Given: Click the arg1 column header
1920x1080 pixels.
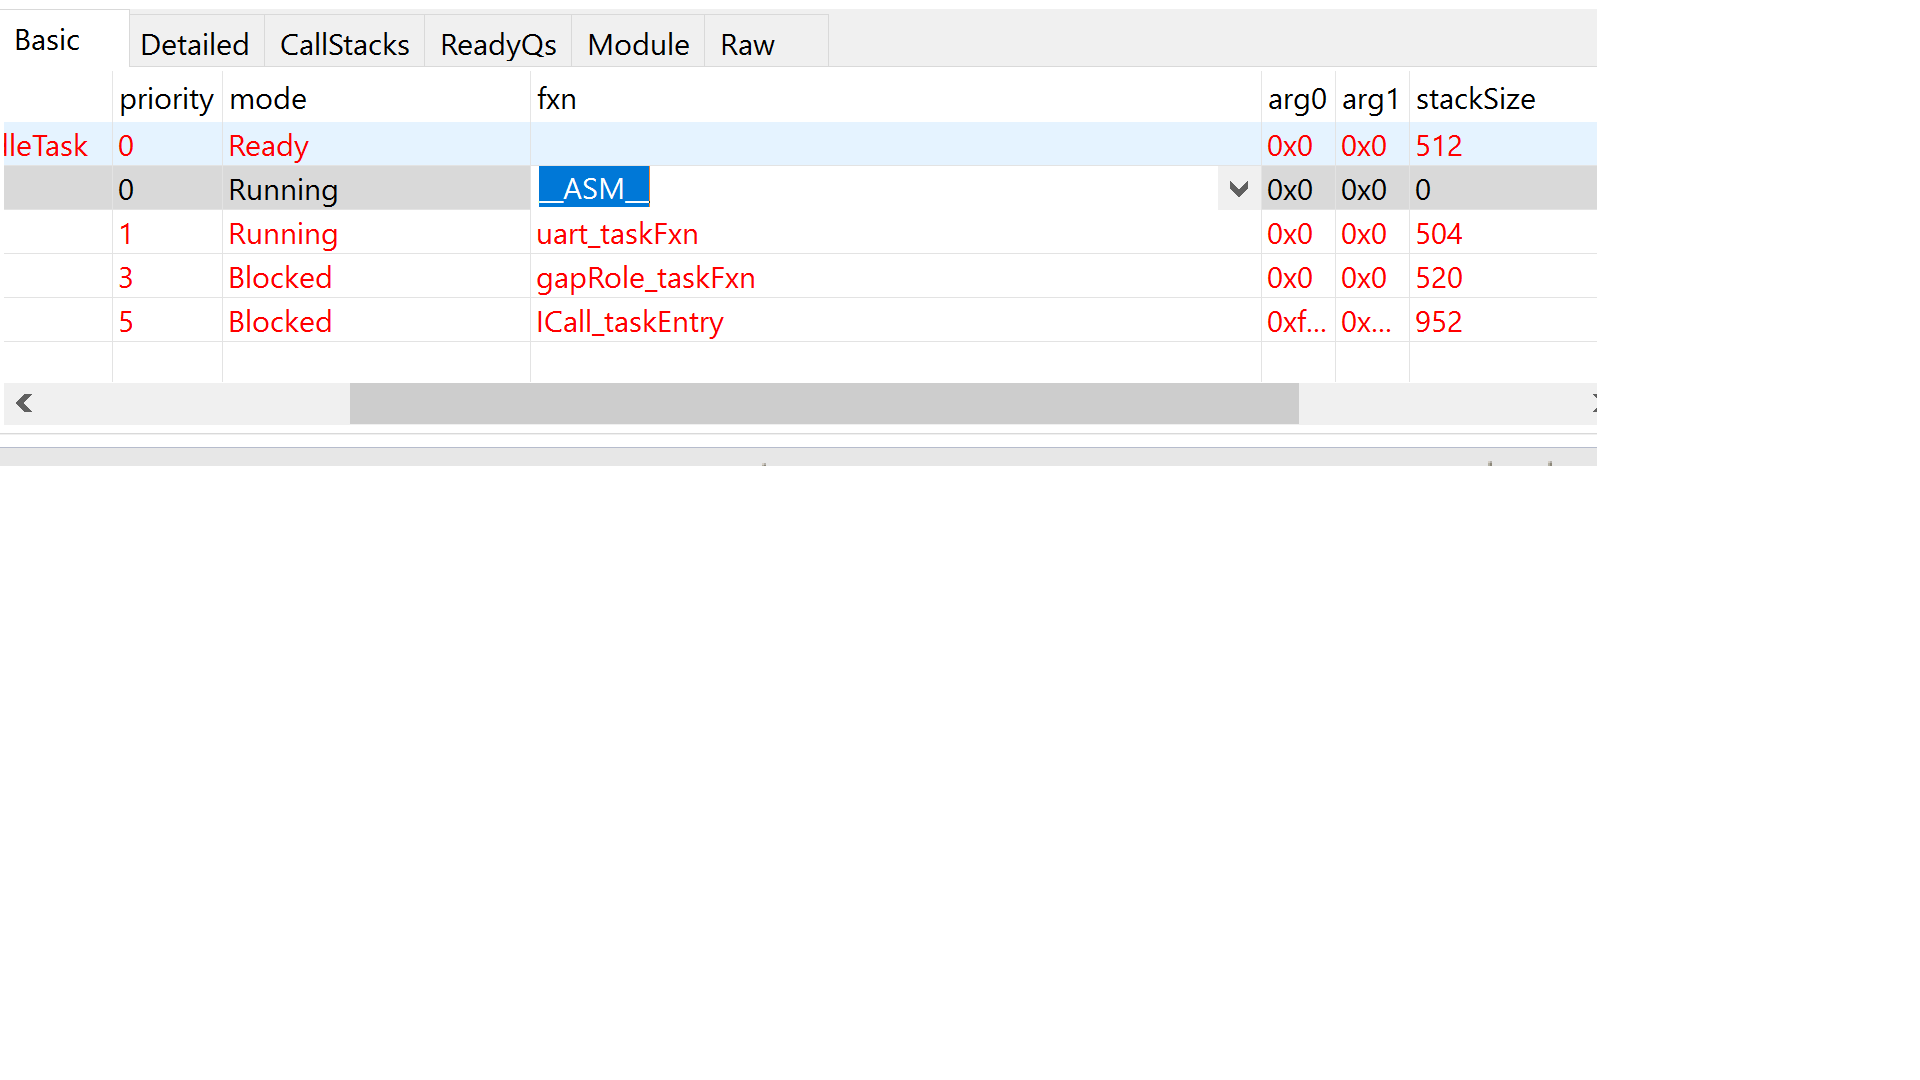Looking at the screenshot, I should [1370, 99].
